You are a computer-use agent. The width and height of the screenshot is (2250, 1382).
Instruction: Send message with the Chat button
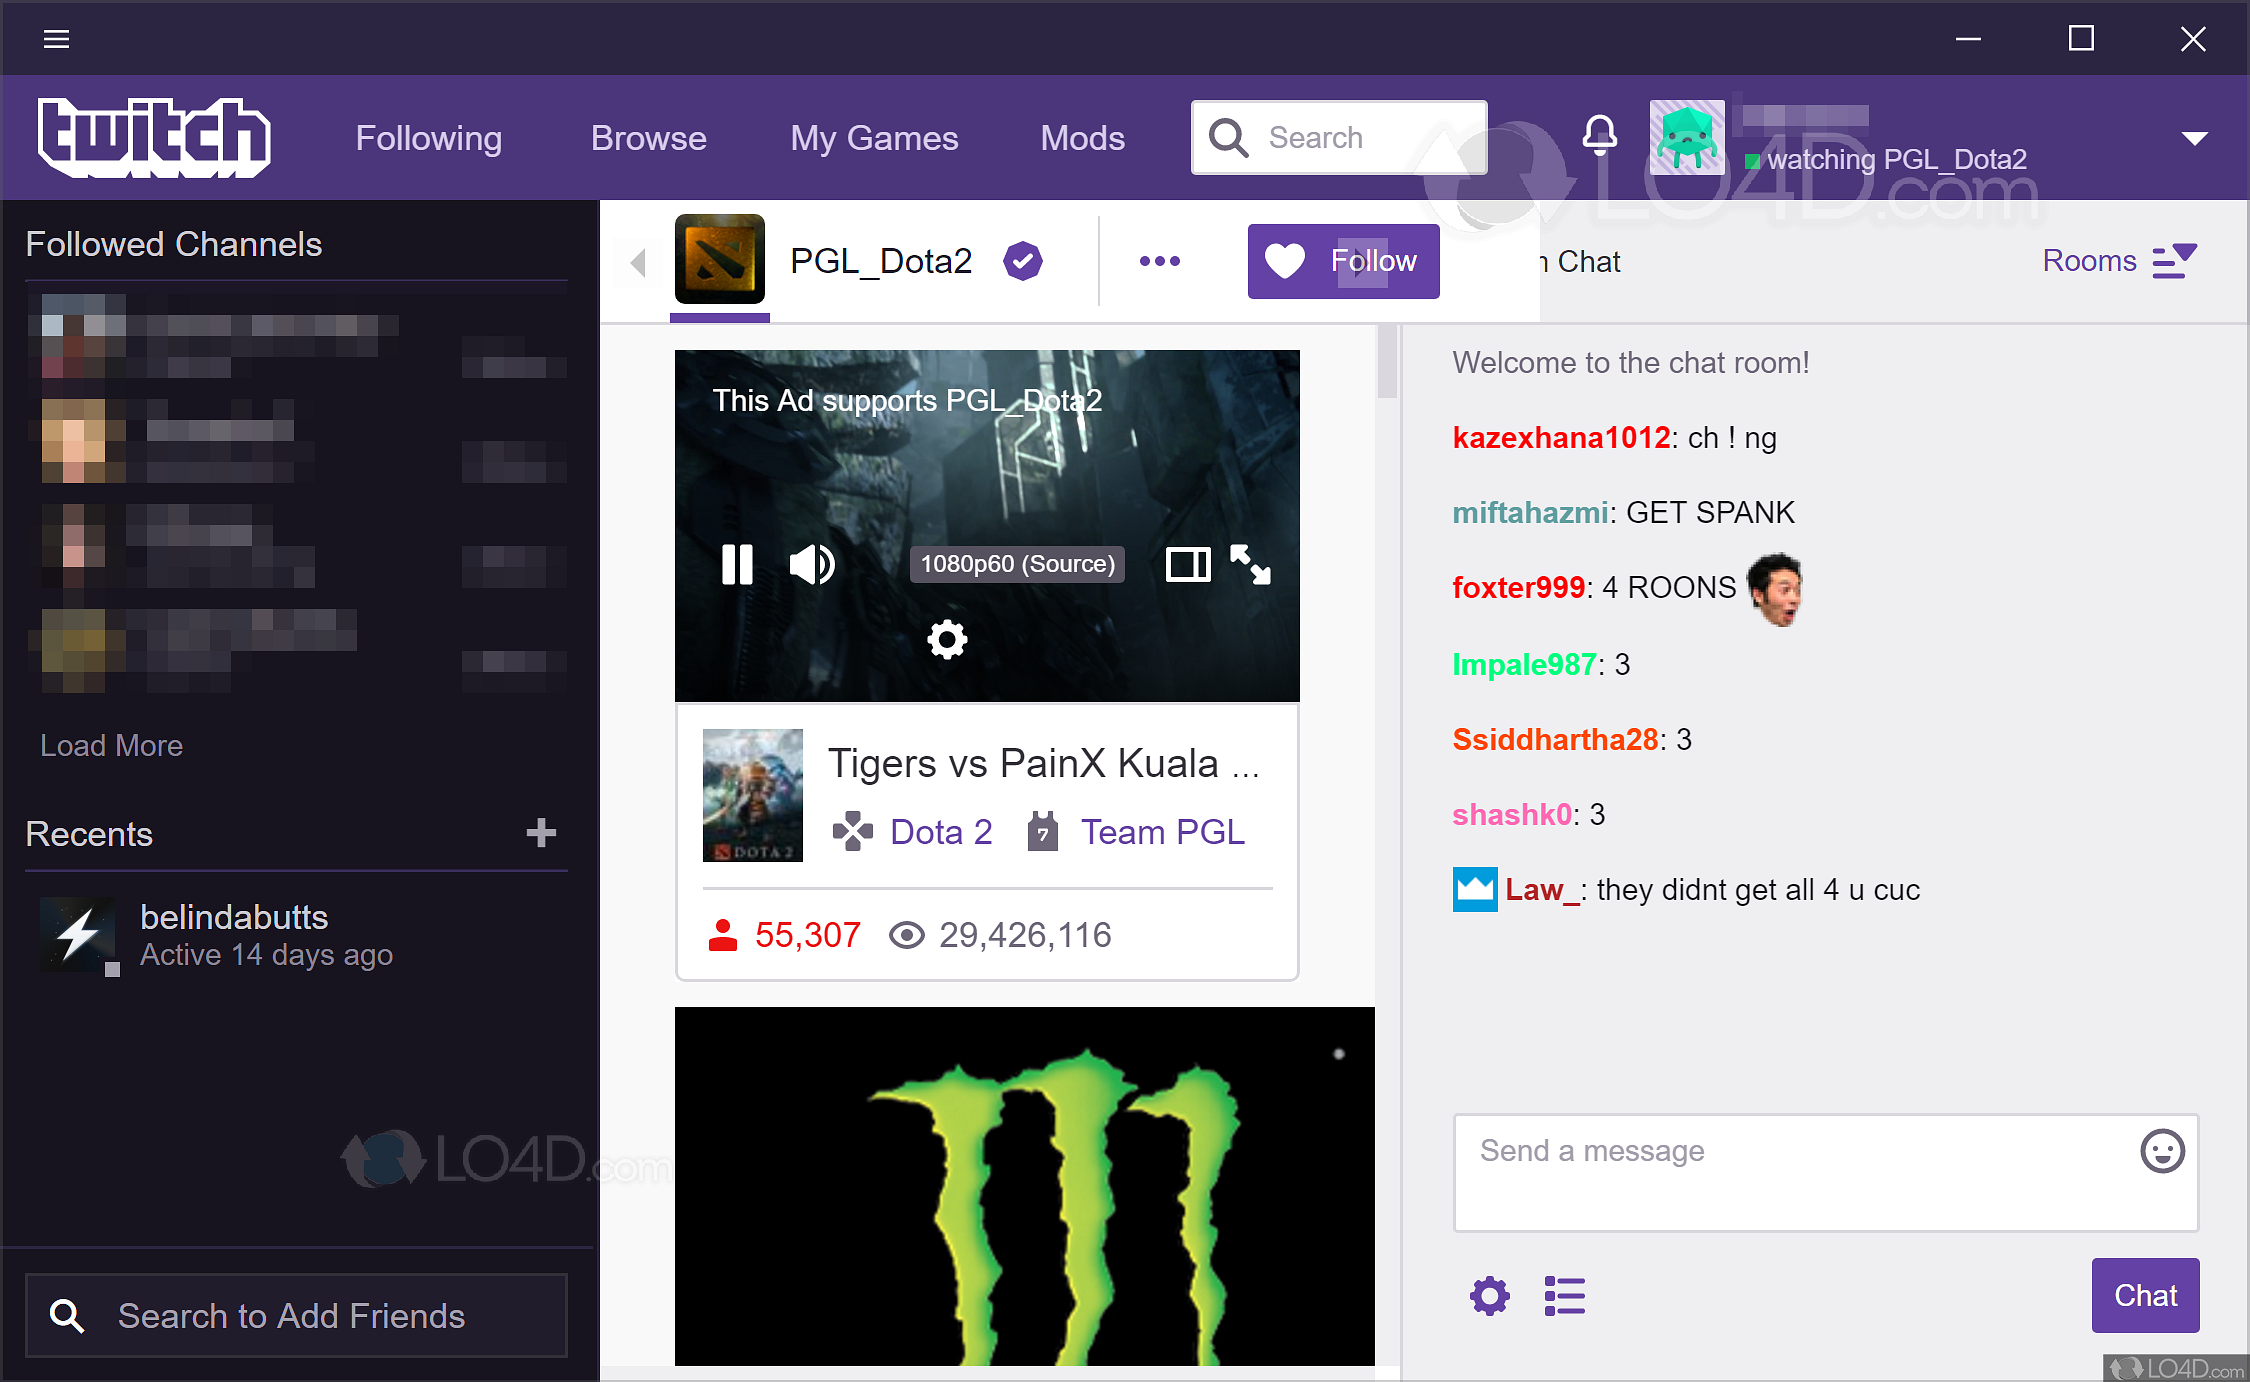click(2145, 1295)
